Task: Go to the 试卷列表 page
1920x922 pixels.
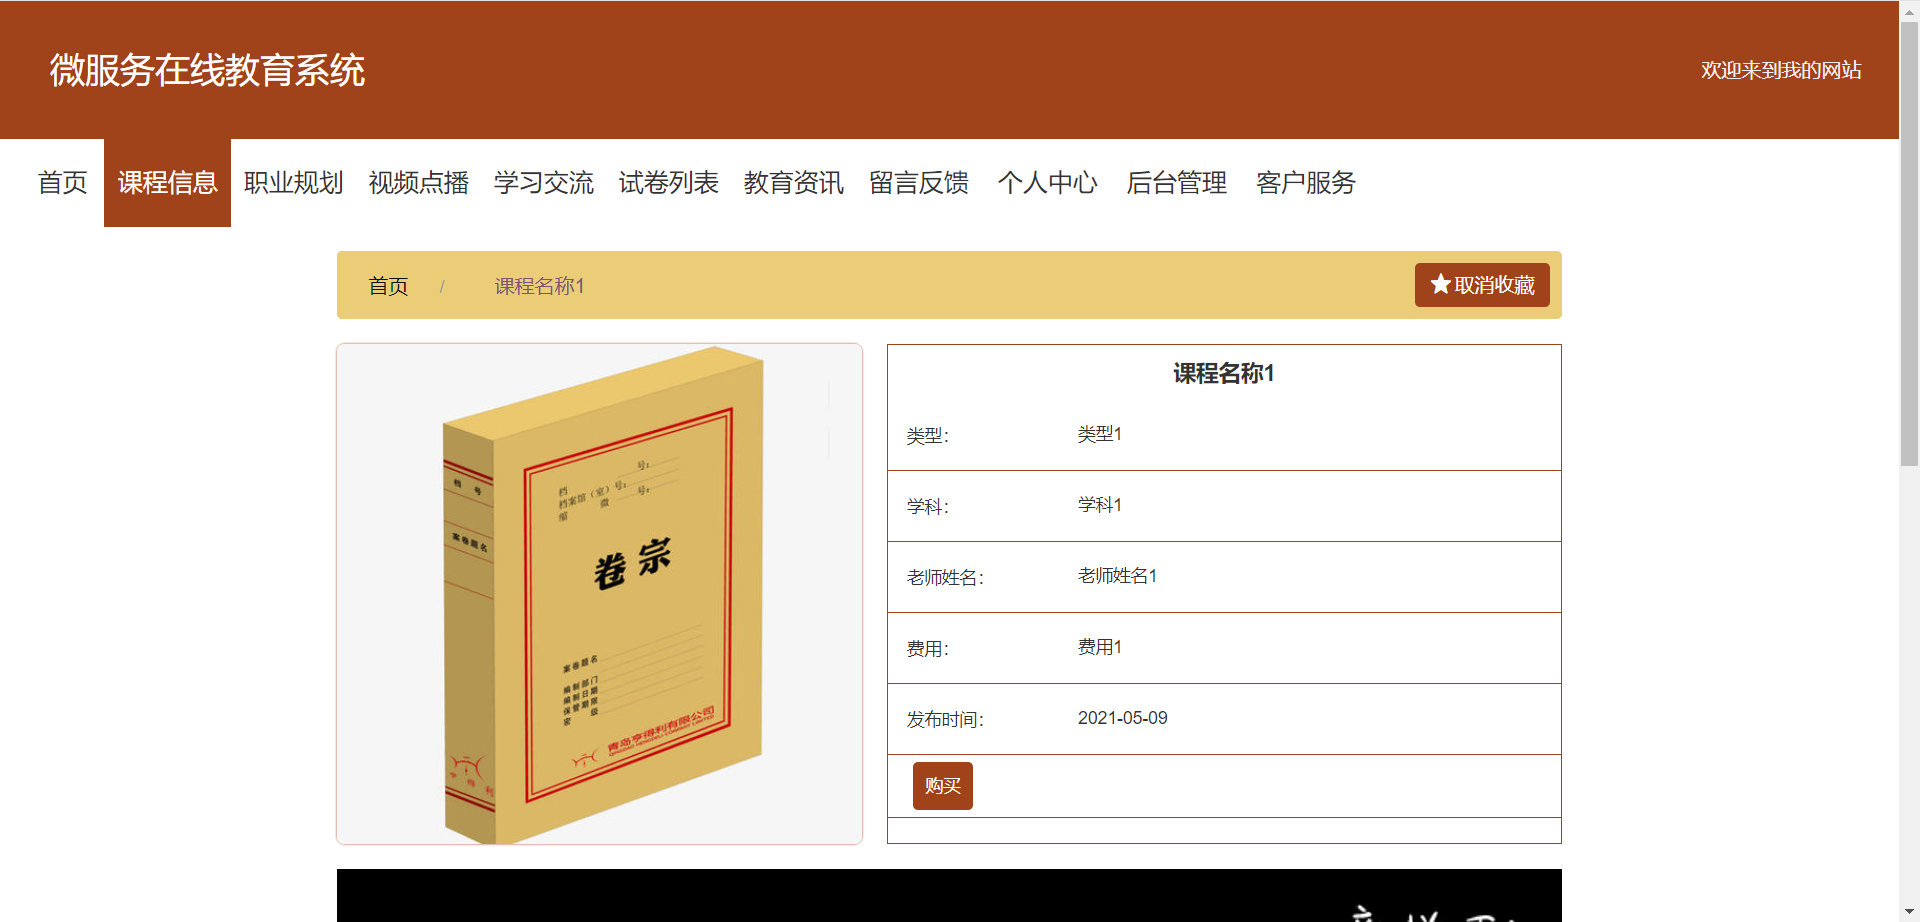Action: 669,183
